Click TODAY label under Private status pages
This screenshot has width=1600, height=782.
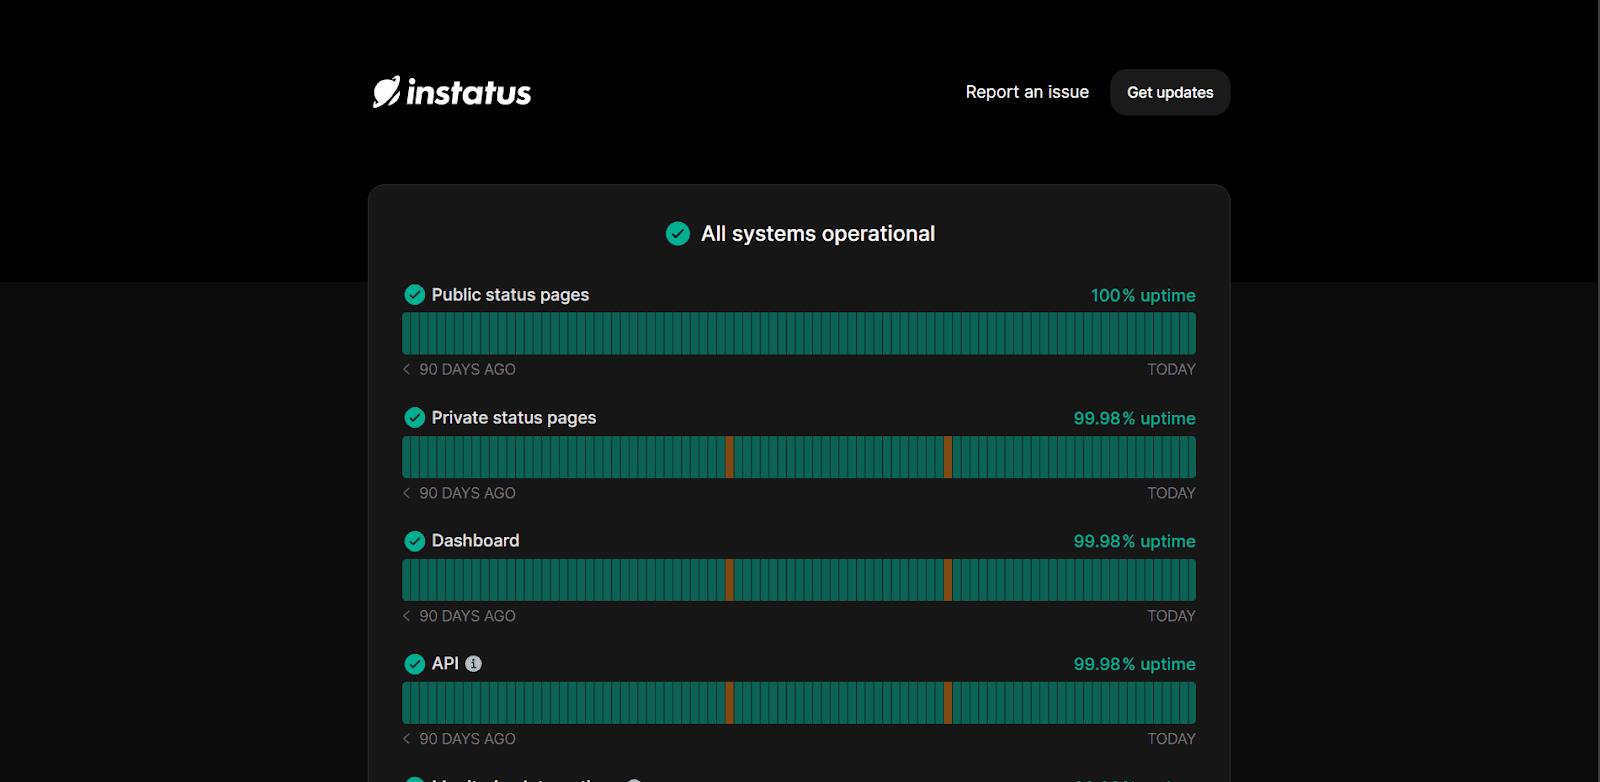pos(1171,493)
